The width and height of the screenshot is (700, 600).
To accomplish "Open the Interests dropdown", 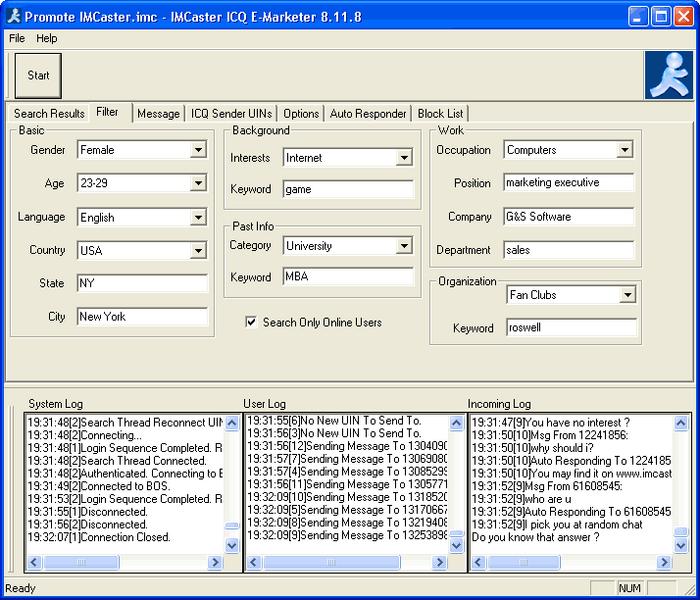I will pyautogui.click(x=404, y=158).
